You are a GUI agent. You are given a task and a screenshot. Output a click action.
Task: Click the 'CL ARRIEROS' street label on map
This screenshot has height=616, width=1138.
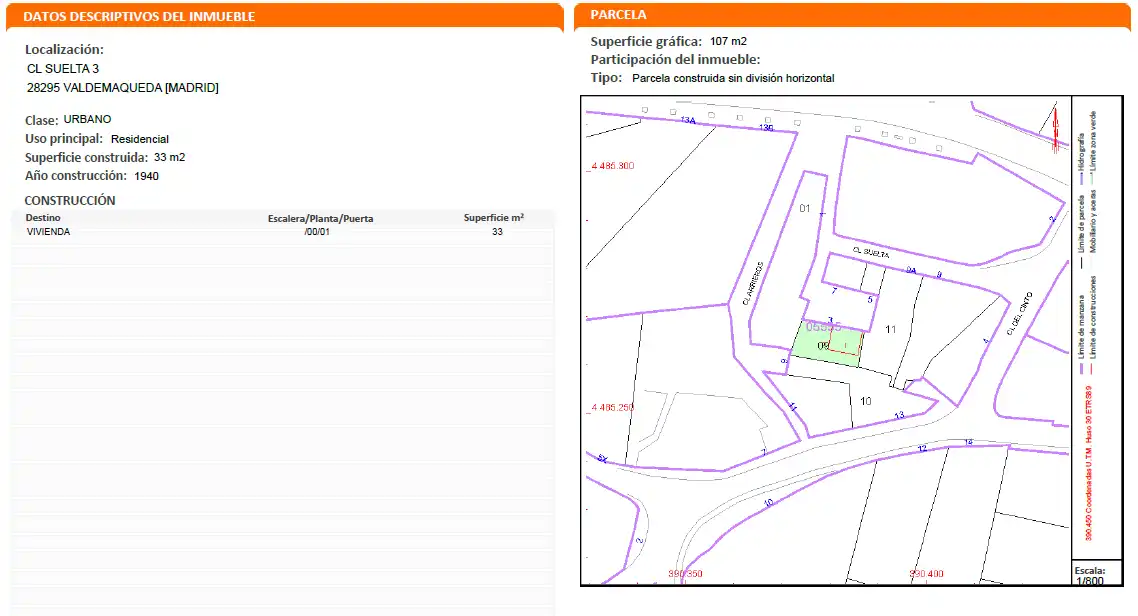click(x=753, y=283)
